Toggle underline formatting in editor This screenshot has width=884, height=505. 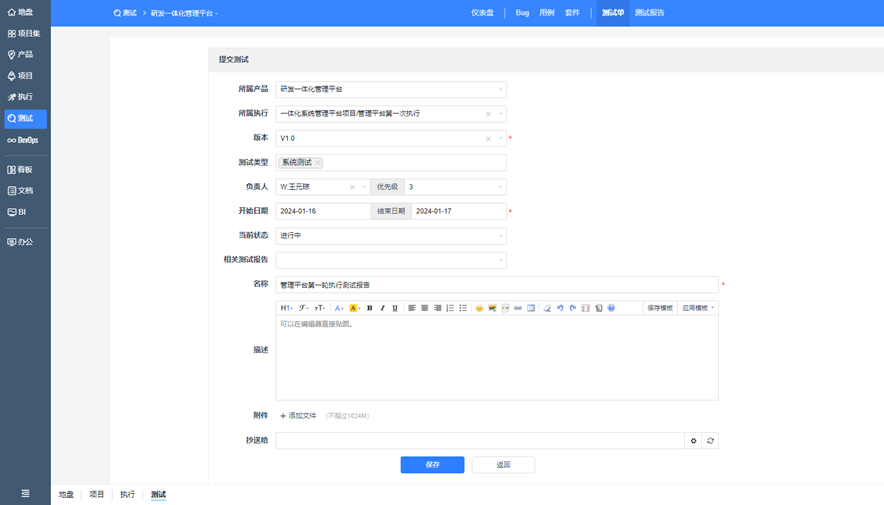pos(395,308)
